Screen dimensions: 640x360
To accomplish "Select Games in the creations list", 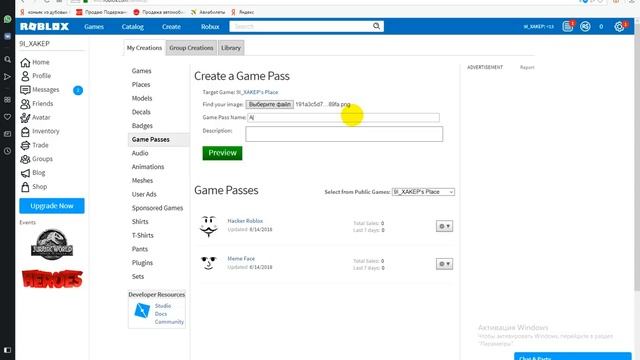I will (x=142, y=71).
